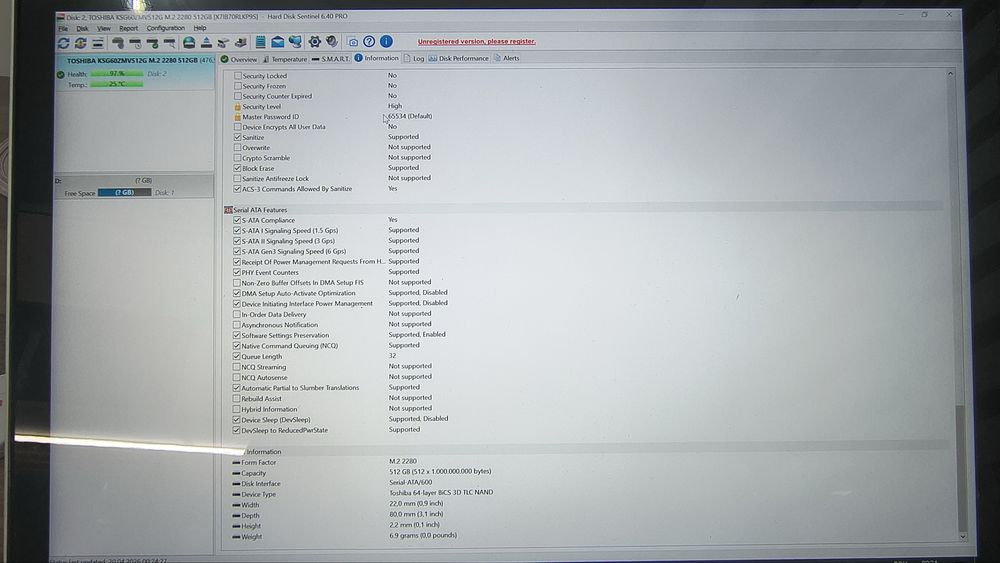
Task: Toggle the NCQ Streaming checkbox
Action: (237, 367)
